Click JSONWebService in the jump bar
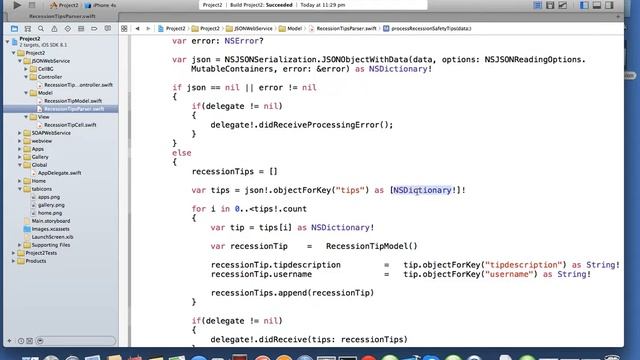The height and width of the screenshot is (360, 640). click(x=249, y=29)
